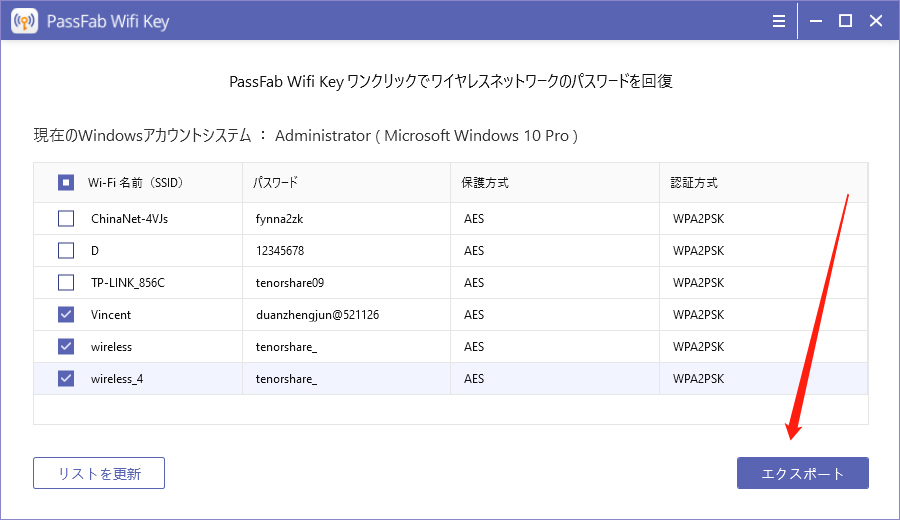Screen dimensions: 900x520
Task: Select the Vincent password duanzhengjun@521126 cell
Action: coord(317,315)
